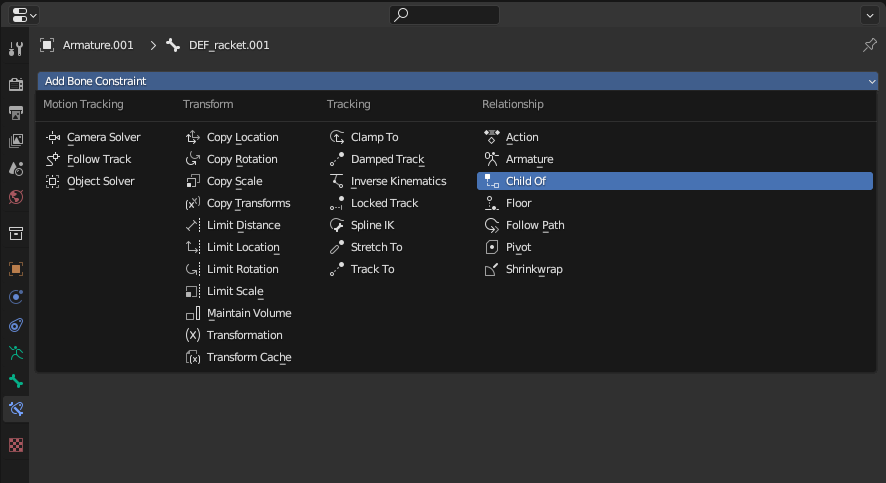Choose the Child Of constraint
The width and height of the screenshot is (886, 483).
coord(525,181)
